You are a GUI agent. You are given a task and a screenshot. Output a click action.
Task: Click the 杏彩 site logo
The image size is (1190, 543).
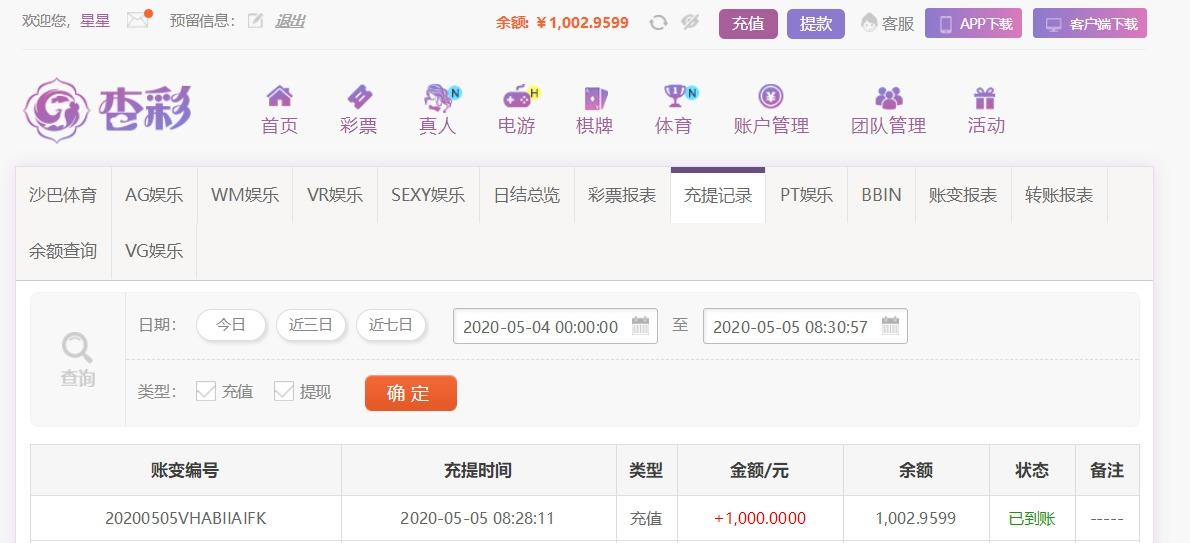pos(107,110)
